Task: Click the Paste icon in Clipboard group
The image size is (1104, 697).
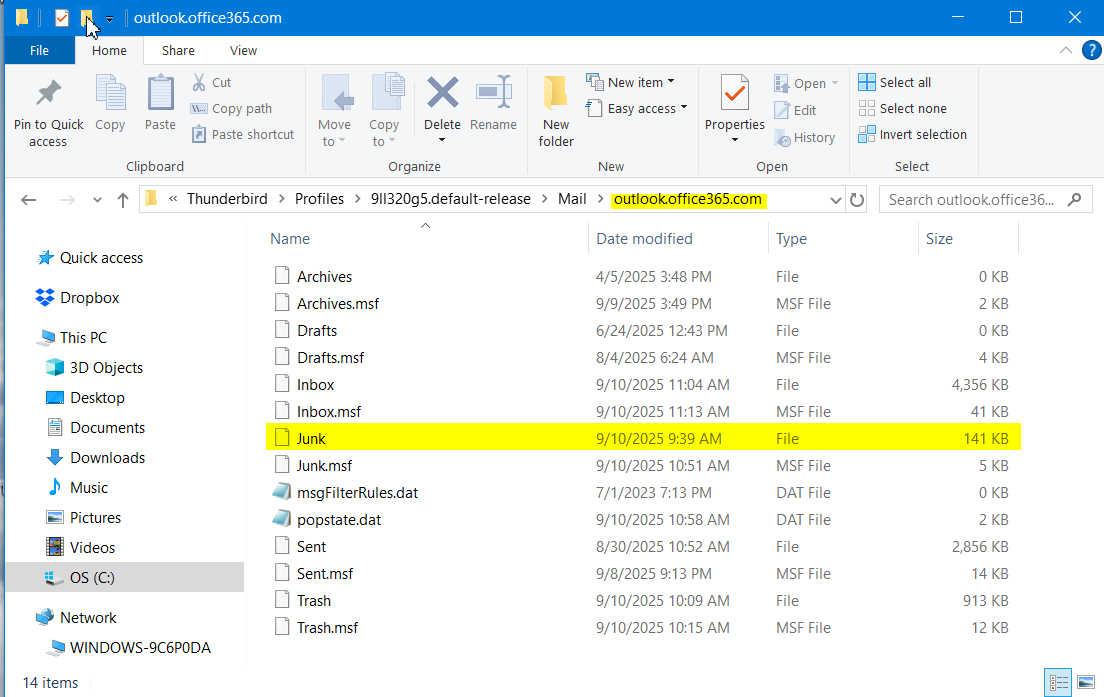Action: pyautogui.click(x=160, y=95)
